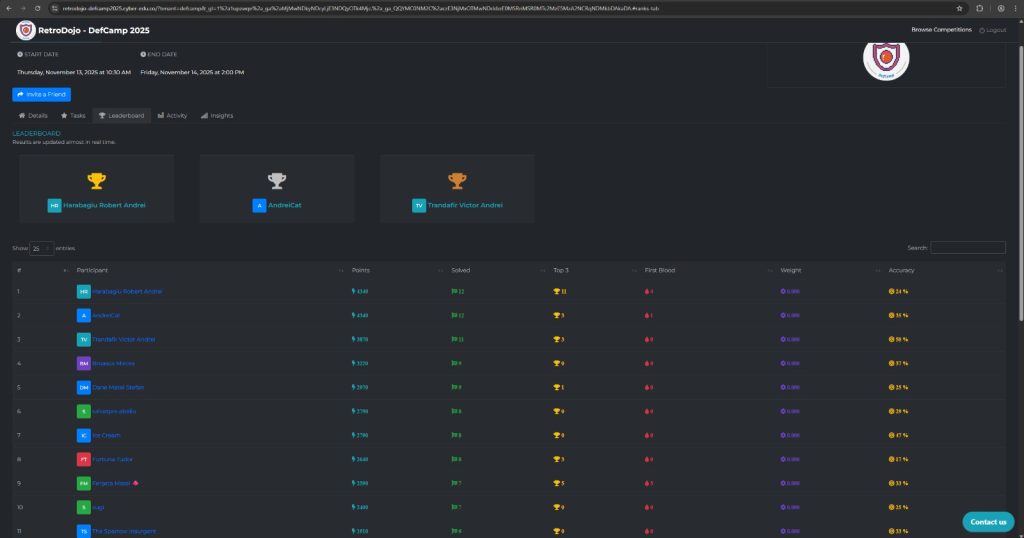Open the Insights tab
The height and width of the screenshot is (538, 1024).
click(x=217, y=116)
